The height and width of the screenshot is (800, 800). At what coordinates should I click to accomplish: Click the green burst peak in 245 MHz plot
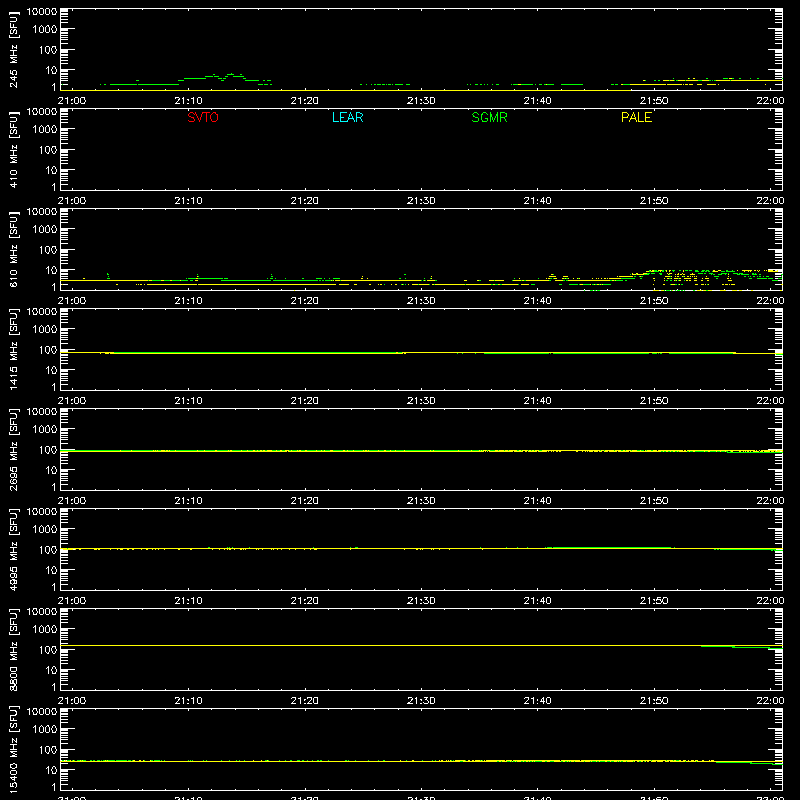tap(231, 75)
